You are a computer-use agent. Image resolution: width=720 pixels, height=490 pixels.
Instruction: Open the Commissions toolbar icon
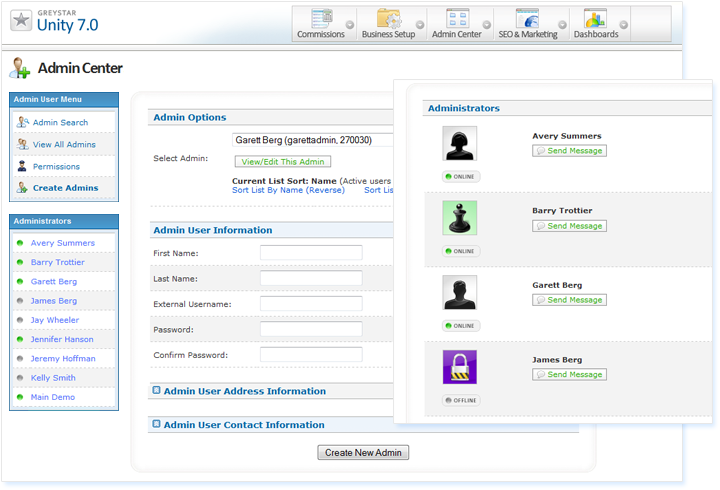click(x=321, y=19)
